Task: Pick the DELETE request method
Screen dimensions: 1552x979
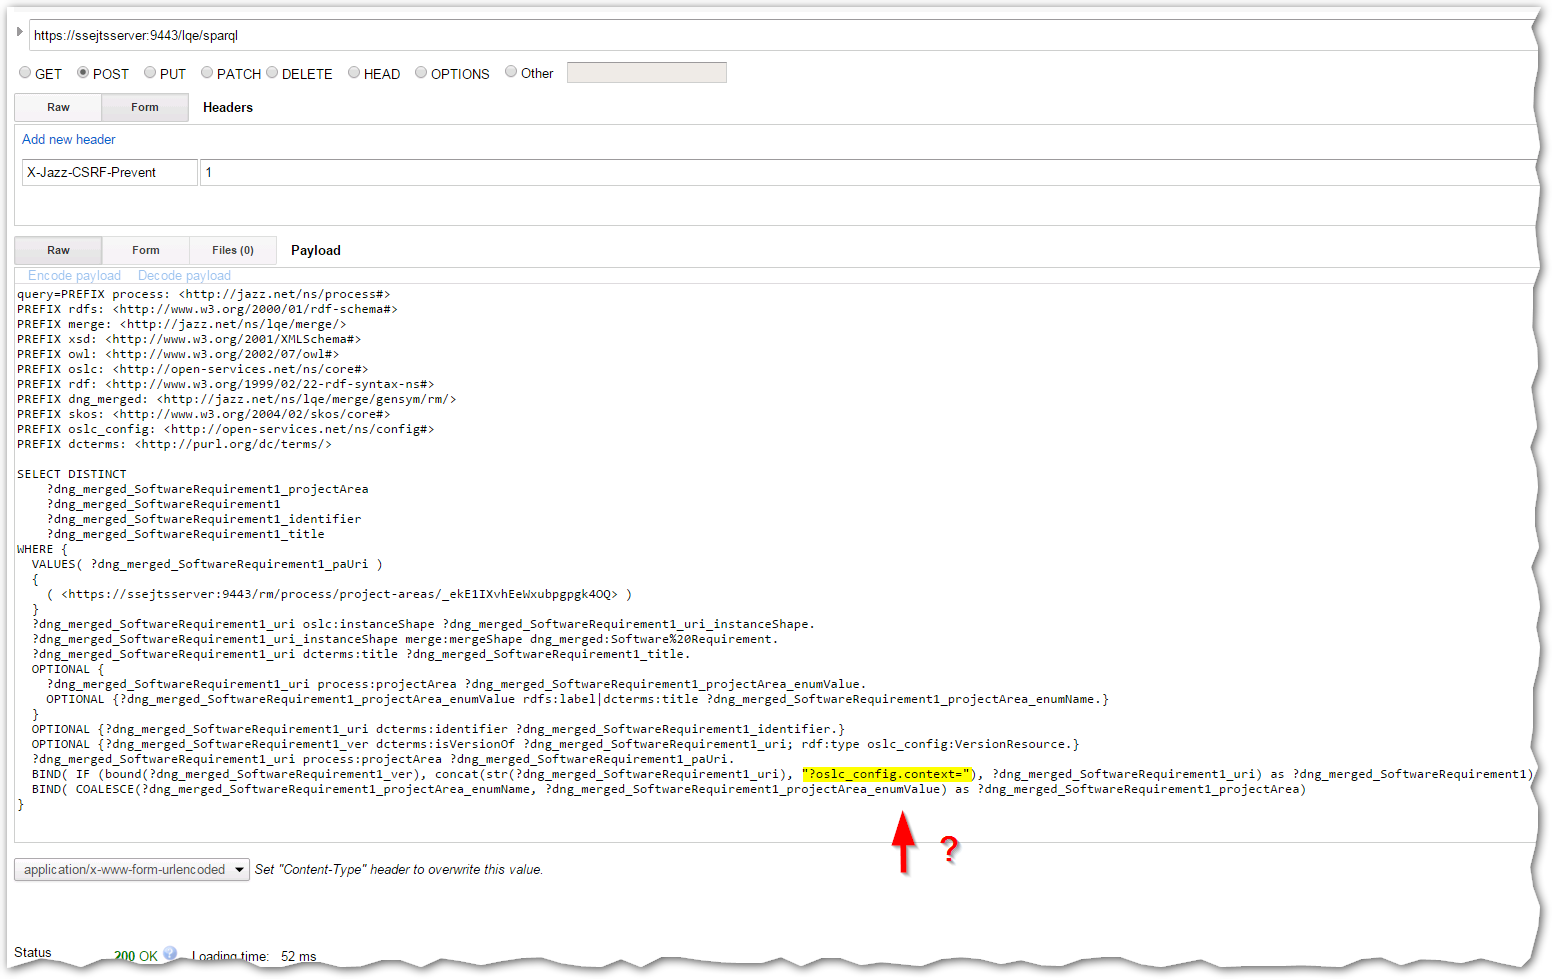Action: point(272,73)
